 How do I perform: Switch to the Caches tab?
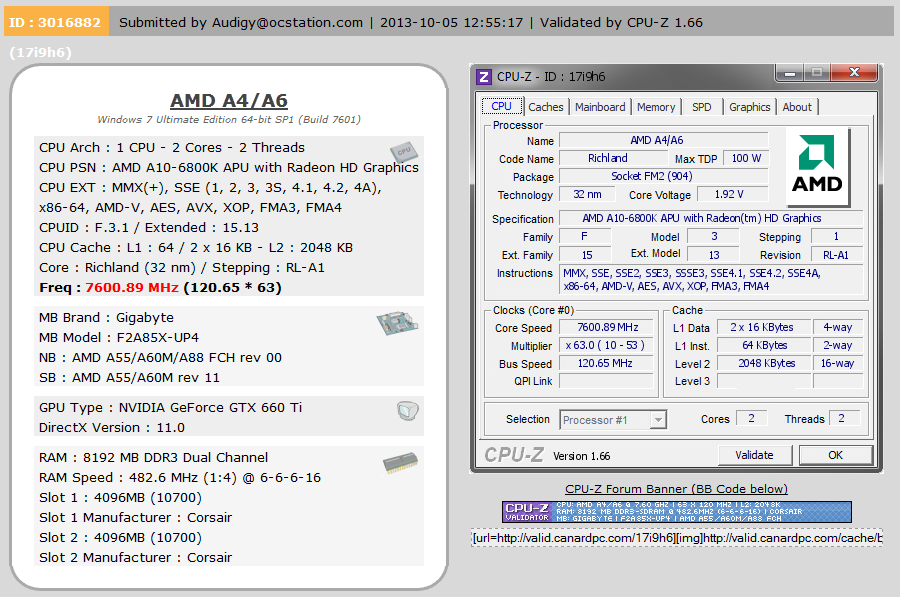(546, 107)
